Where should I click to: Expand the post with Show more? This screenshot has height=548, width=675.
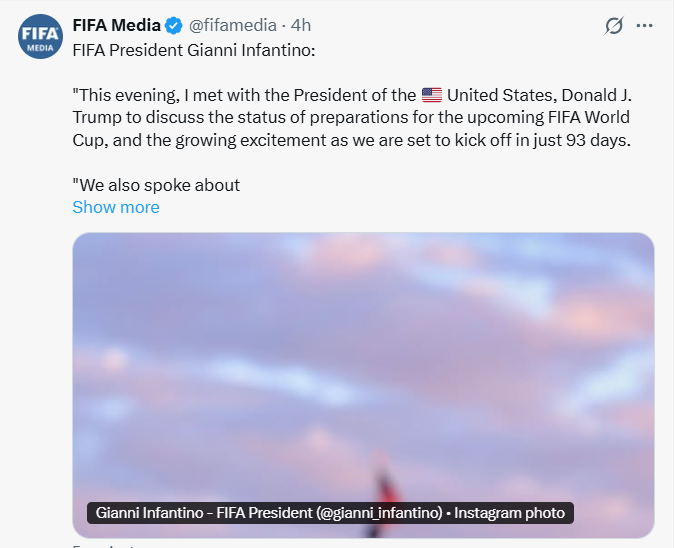[116, 207]
